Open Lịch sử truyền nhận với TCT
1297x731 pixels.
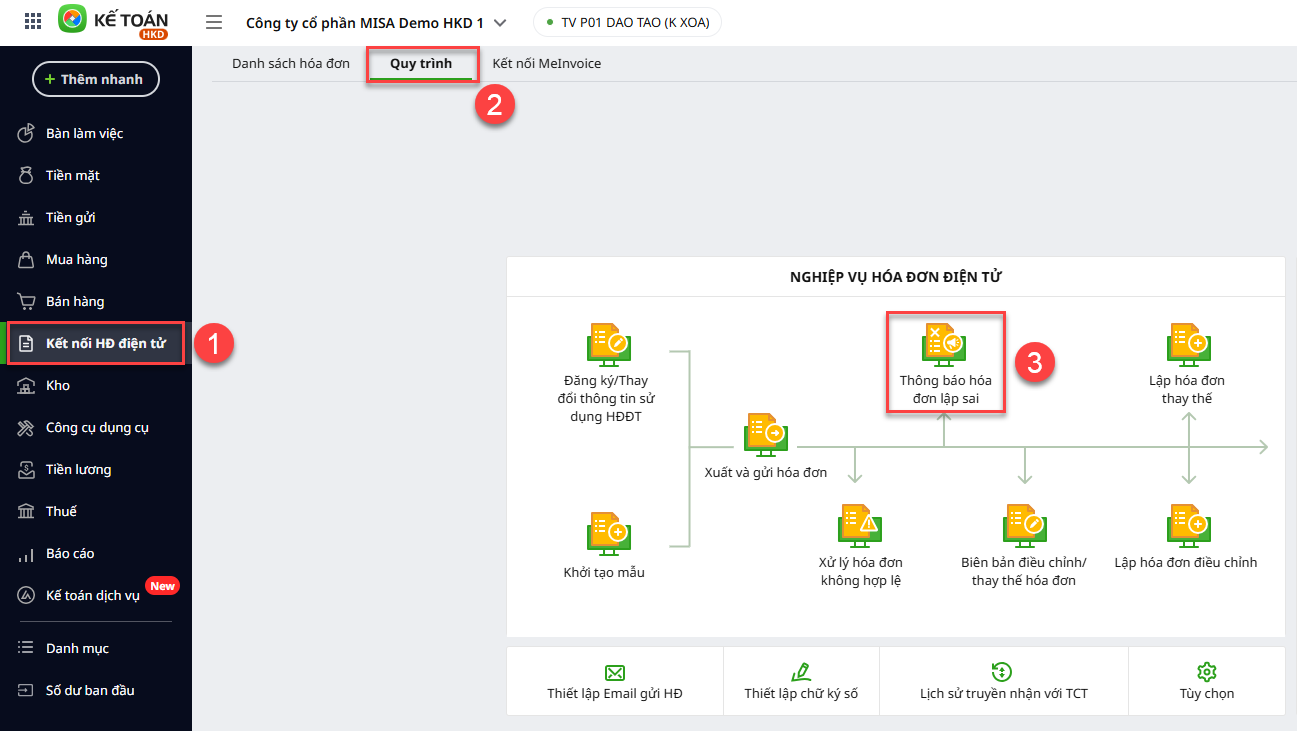coord(1003,682)
